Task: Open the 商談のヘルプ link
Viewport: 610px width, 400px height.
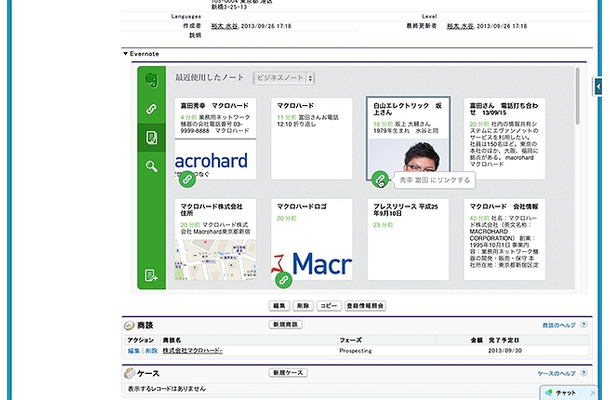Action: click(559, 325)
